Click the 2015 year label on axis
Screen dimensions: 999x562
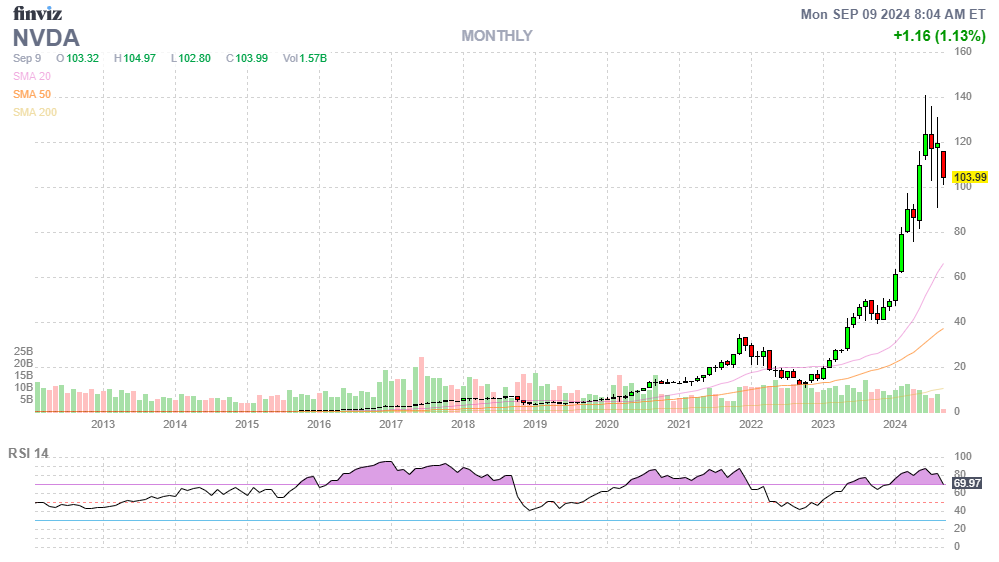[247, 424]
